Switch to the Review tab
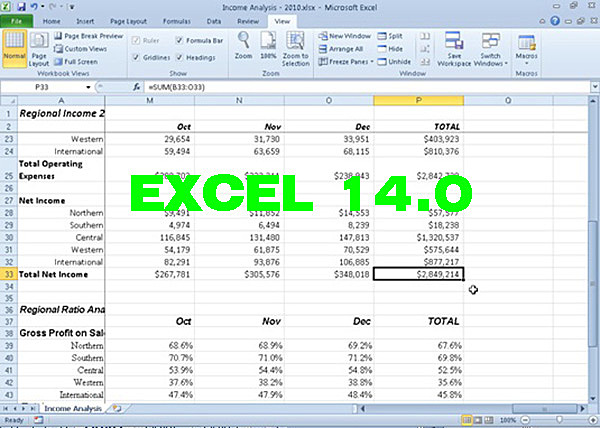 248,21
